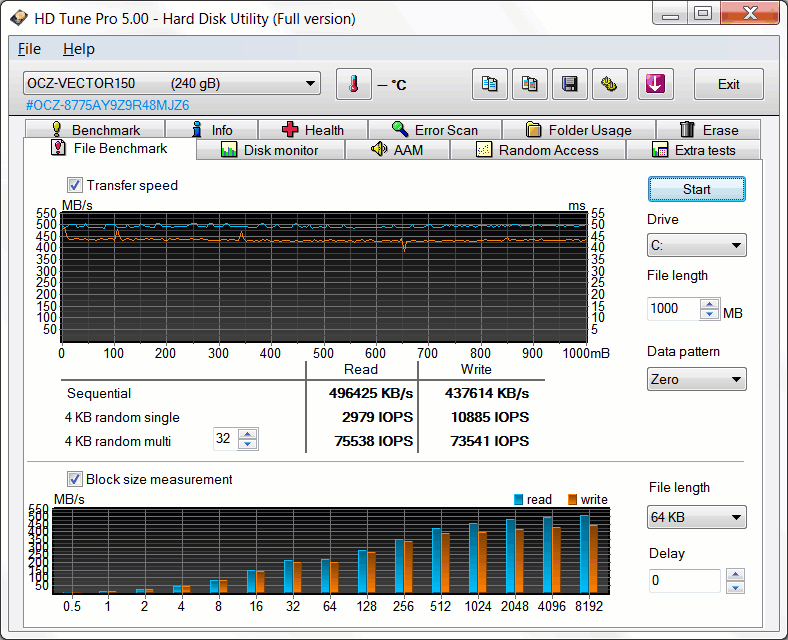Decrease the 1000 MB file length value
788x640 pixels.
(709, 314)
